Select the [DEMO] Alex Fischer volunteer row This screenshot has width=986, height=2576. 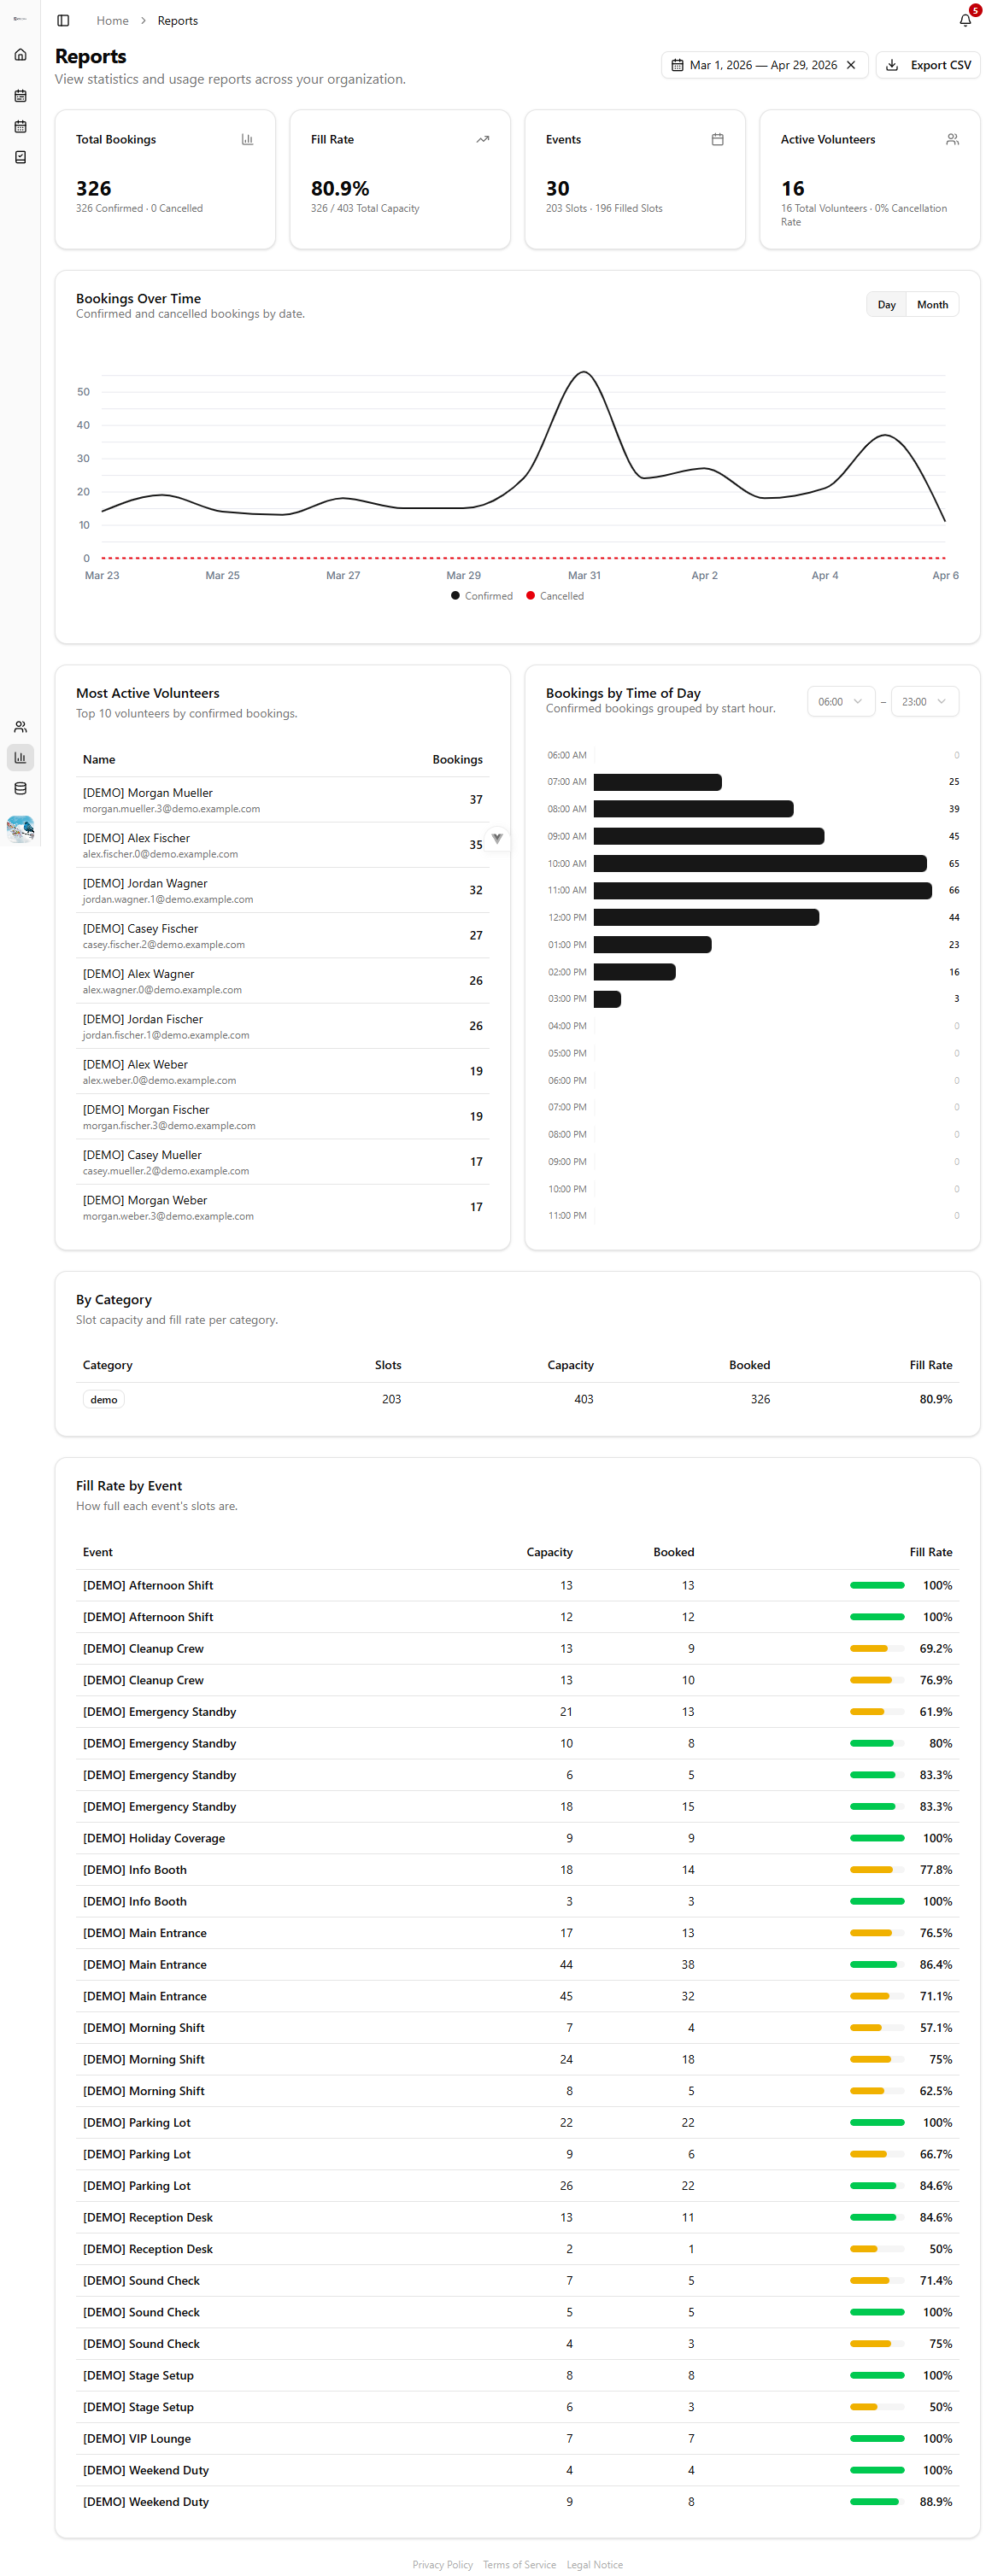[283, 845]
